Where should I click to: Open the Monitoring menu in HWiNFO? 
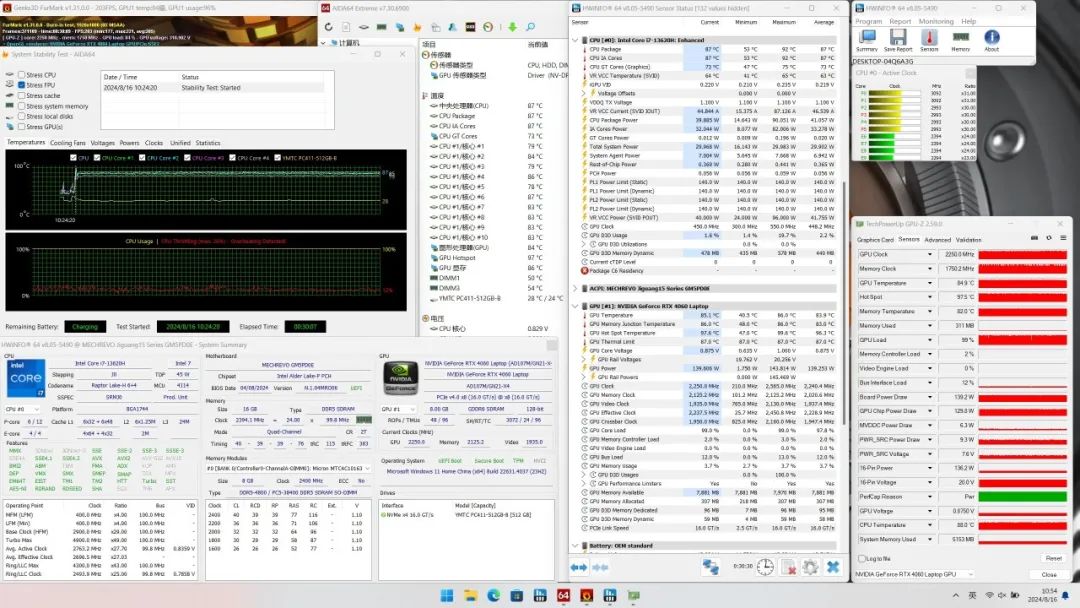click(936, 21)
